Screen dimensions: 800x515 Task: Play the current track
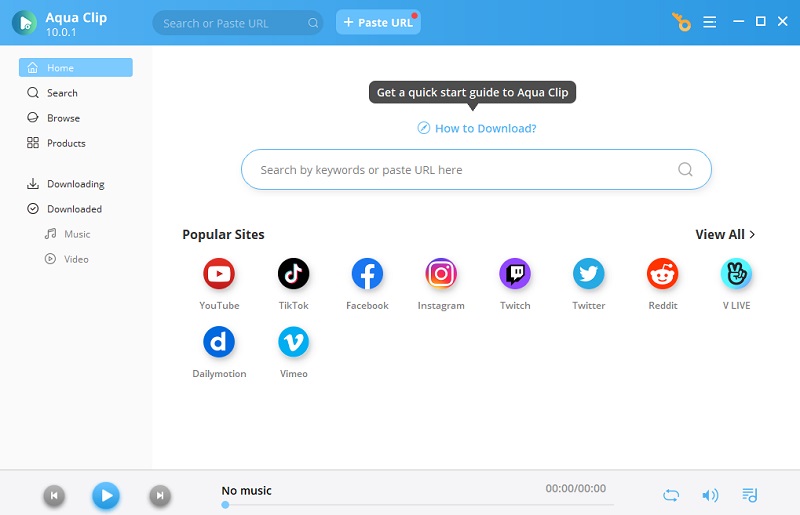pyautogui.click(x=106, y=496)
